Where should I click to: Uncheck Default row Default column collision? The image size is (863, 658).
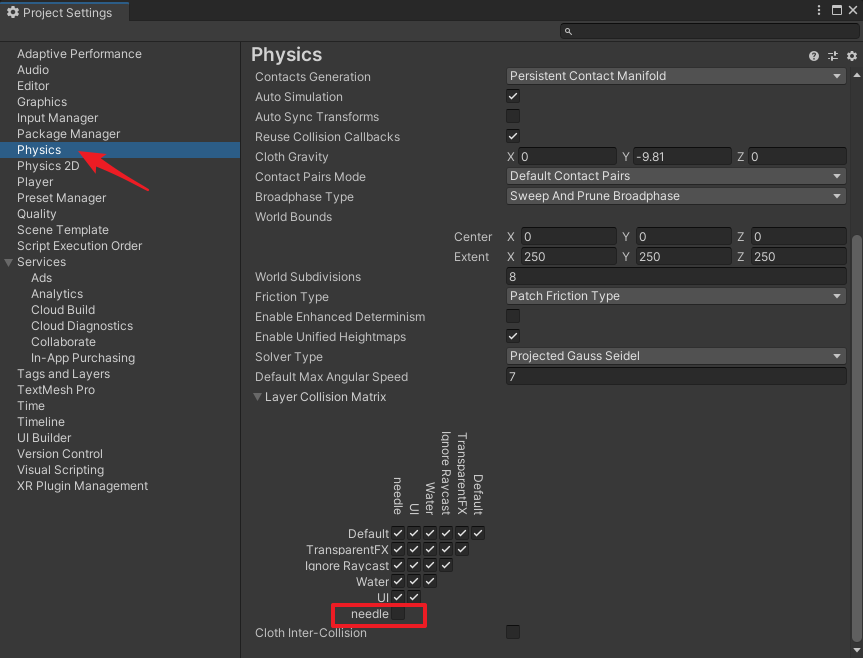coord(478,533)
